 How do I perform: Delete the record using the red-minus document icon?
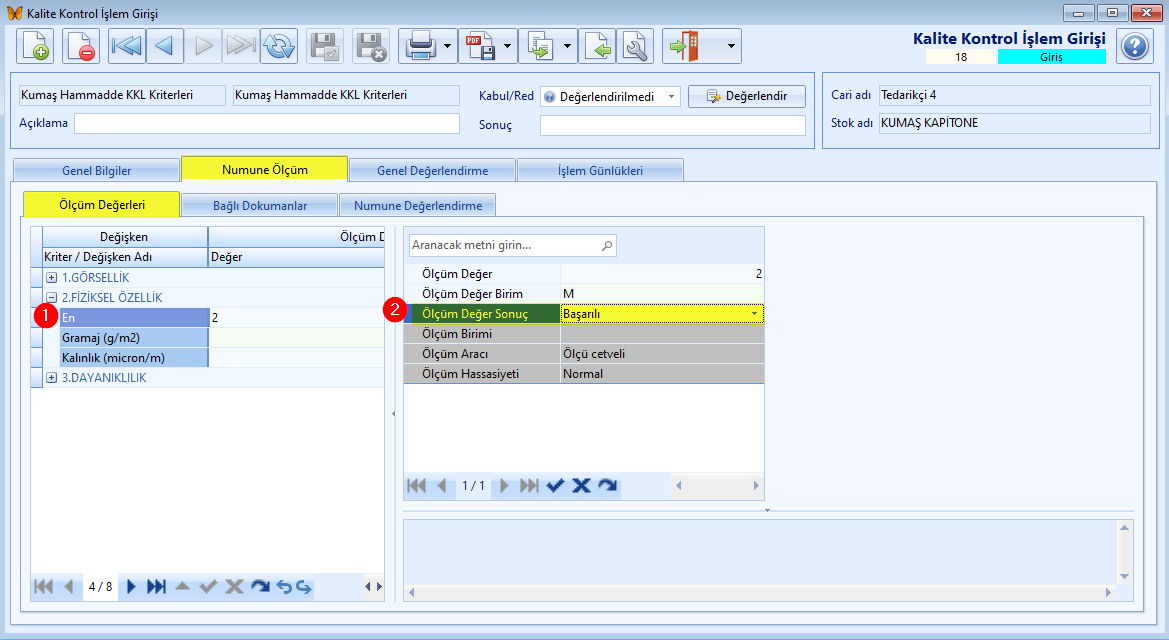pyautogui.click(x=81, y=46)
